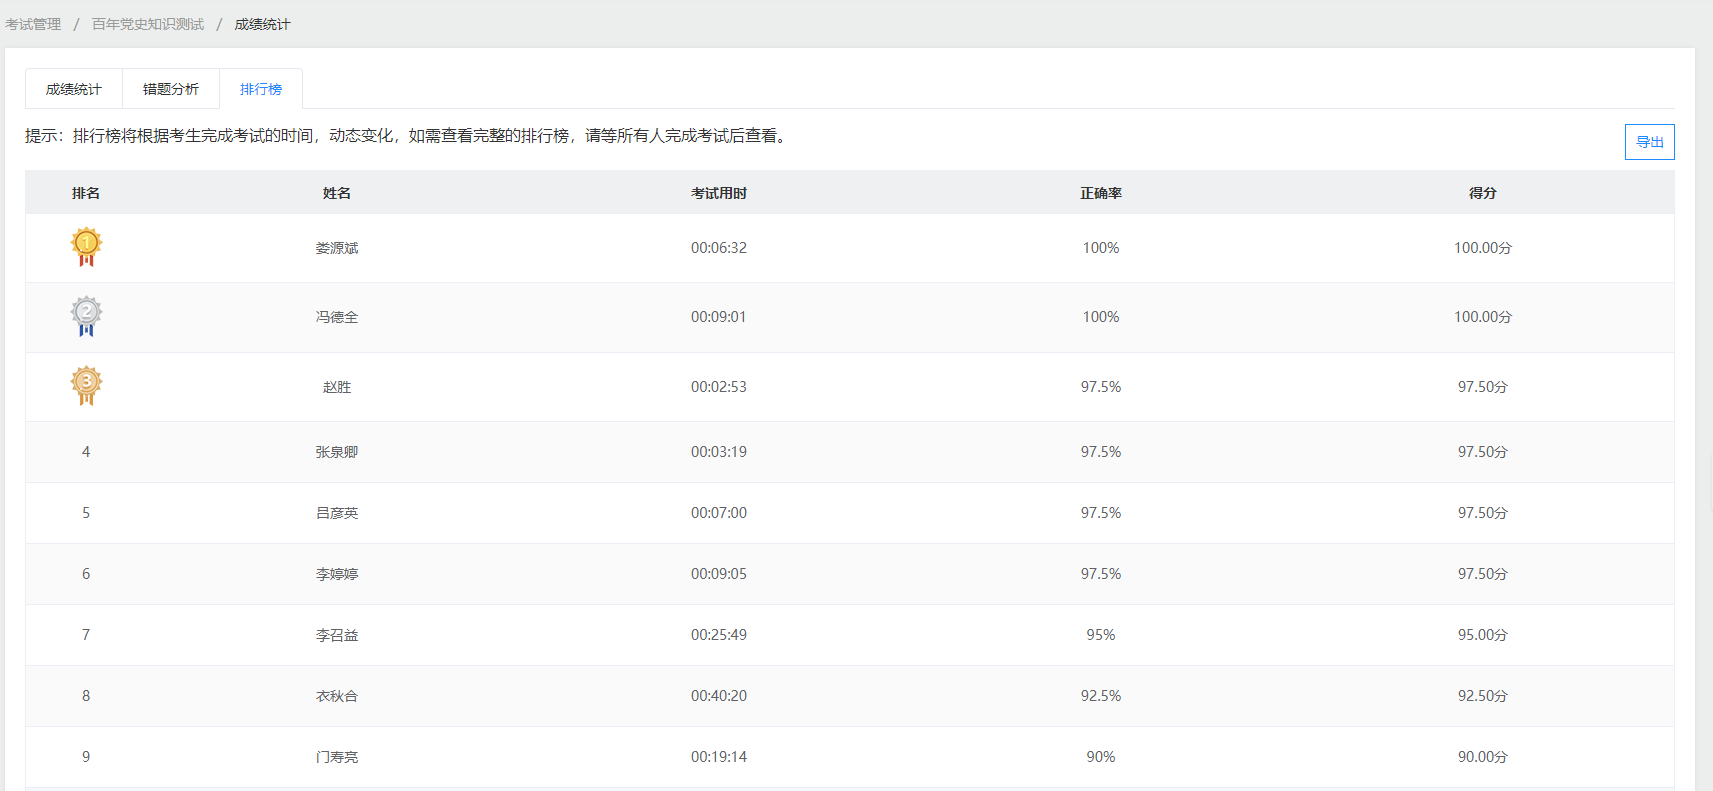The image size is (1713, 791).
Task: Click the gold first-place medal icon
Action: (86, 247)
